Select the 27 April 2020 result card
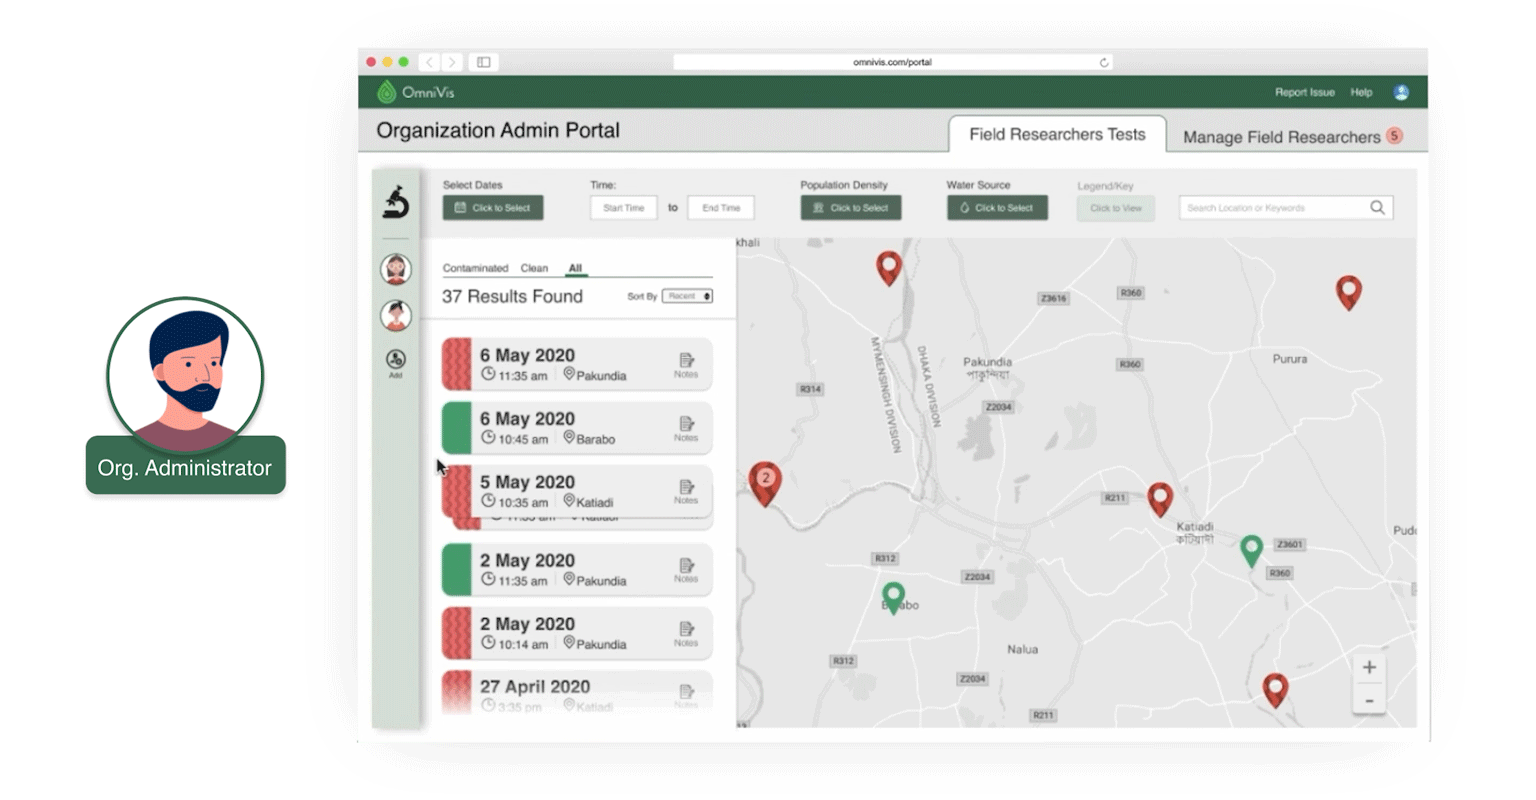The height and width of the screenshot is (800, 1536). (x=577, y=692)
